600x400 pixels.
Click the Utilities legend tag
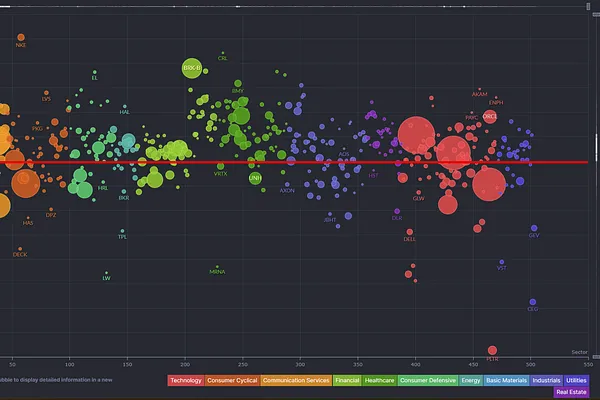[x=576, y=381]
